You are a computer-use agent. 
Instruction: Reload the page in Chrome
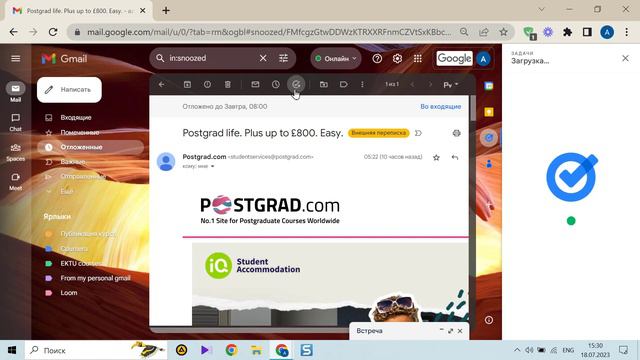(53, 32)
